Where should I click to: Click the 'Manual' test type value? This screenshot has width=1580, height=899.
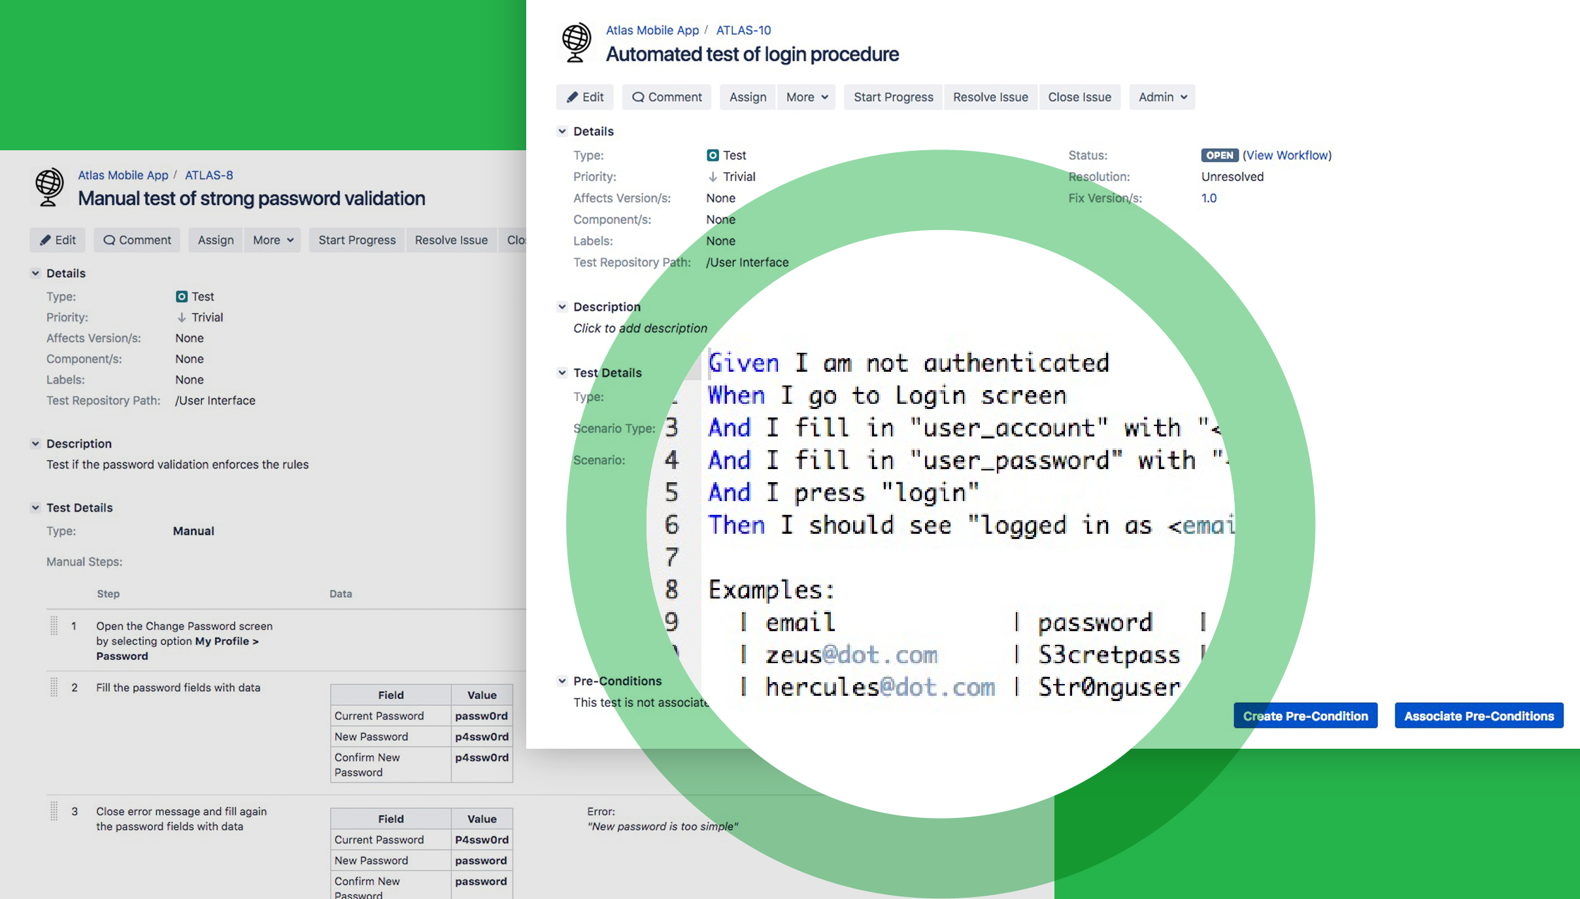tap(193, 531)
